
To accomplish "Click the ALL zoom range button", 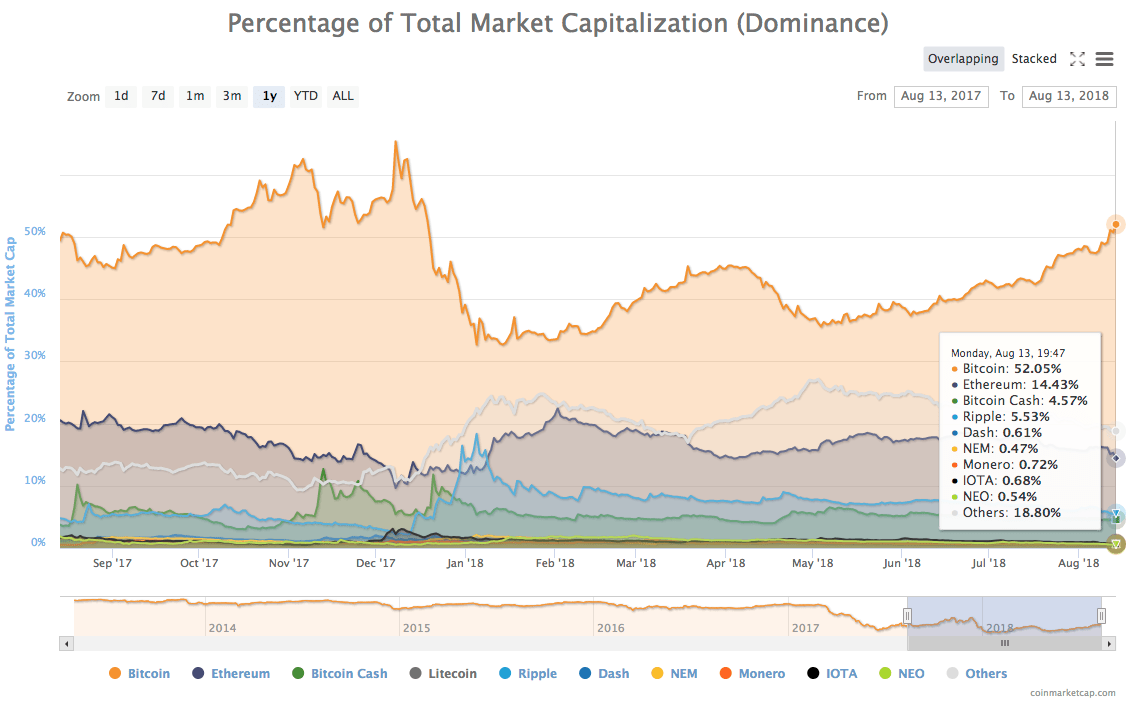I will point(342,96).
